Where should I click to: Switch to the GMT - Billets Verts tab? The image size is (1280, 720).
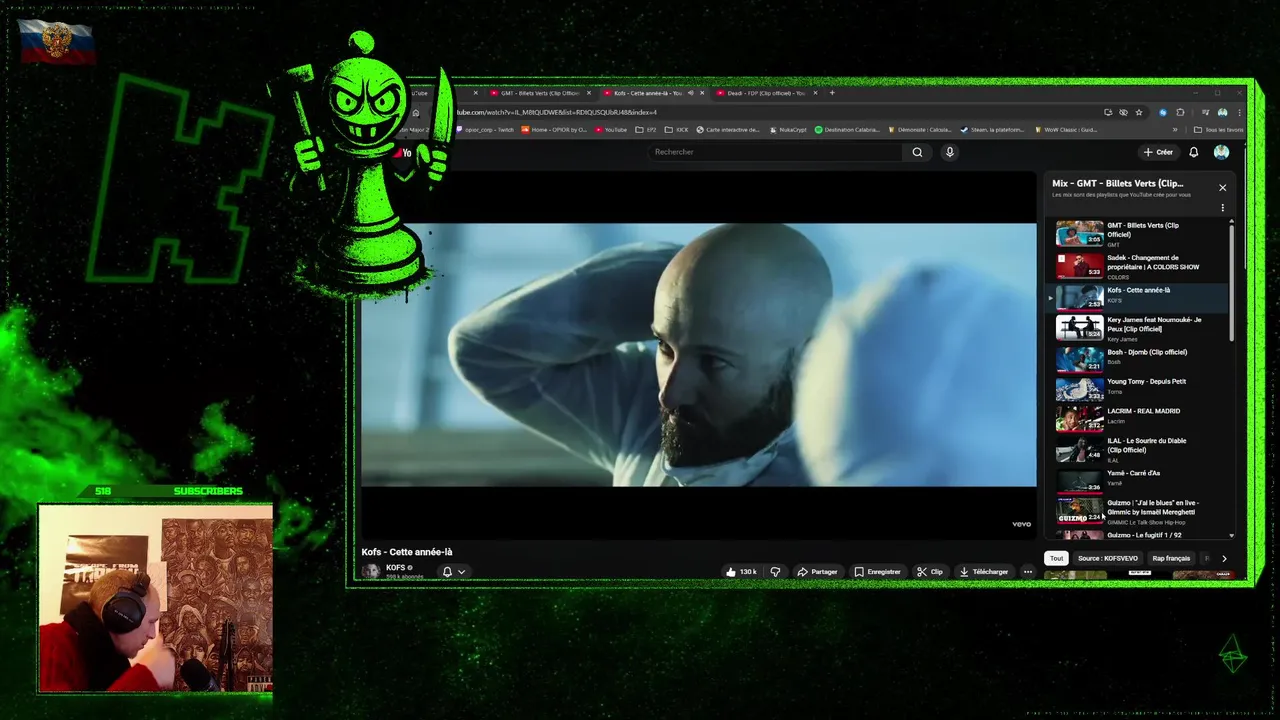tap(540, 93)
